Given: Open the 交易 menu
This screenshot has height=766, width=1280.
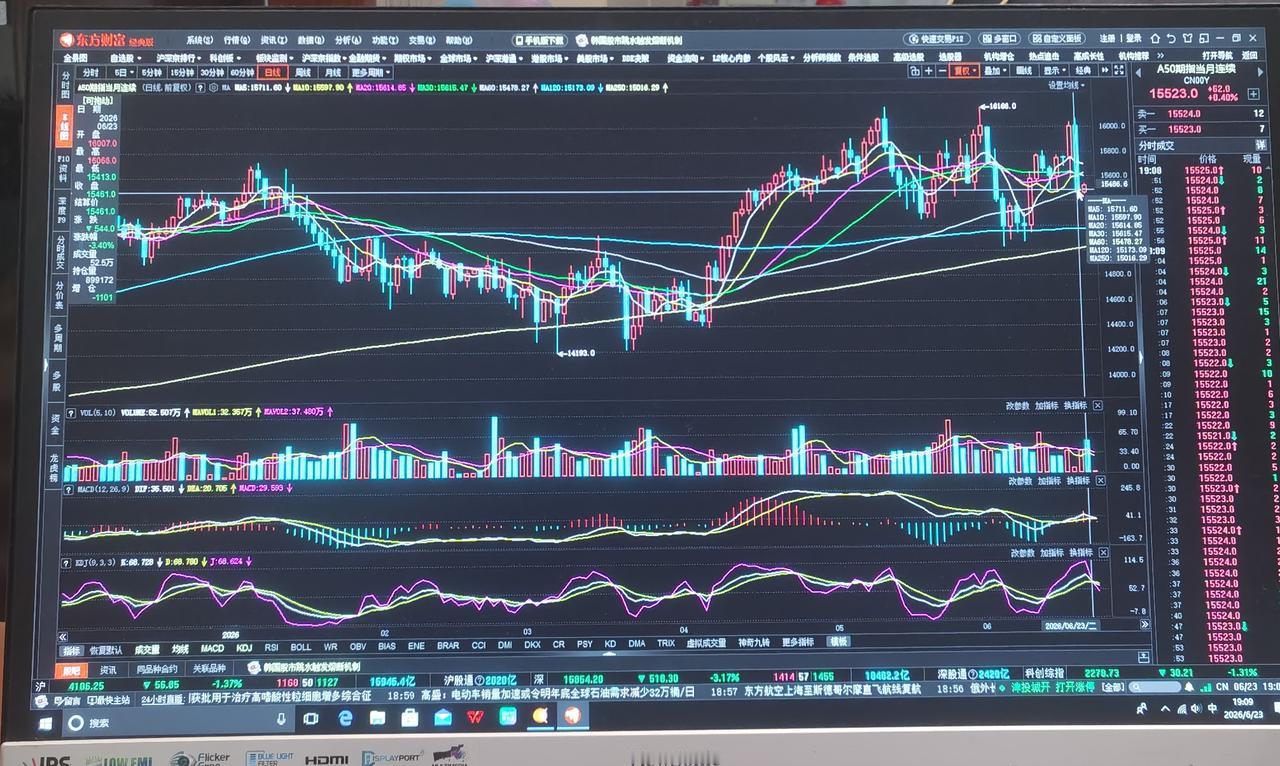Looking at the screenshot, I should (422, 40).
